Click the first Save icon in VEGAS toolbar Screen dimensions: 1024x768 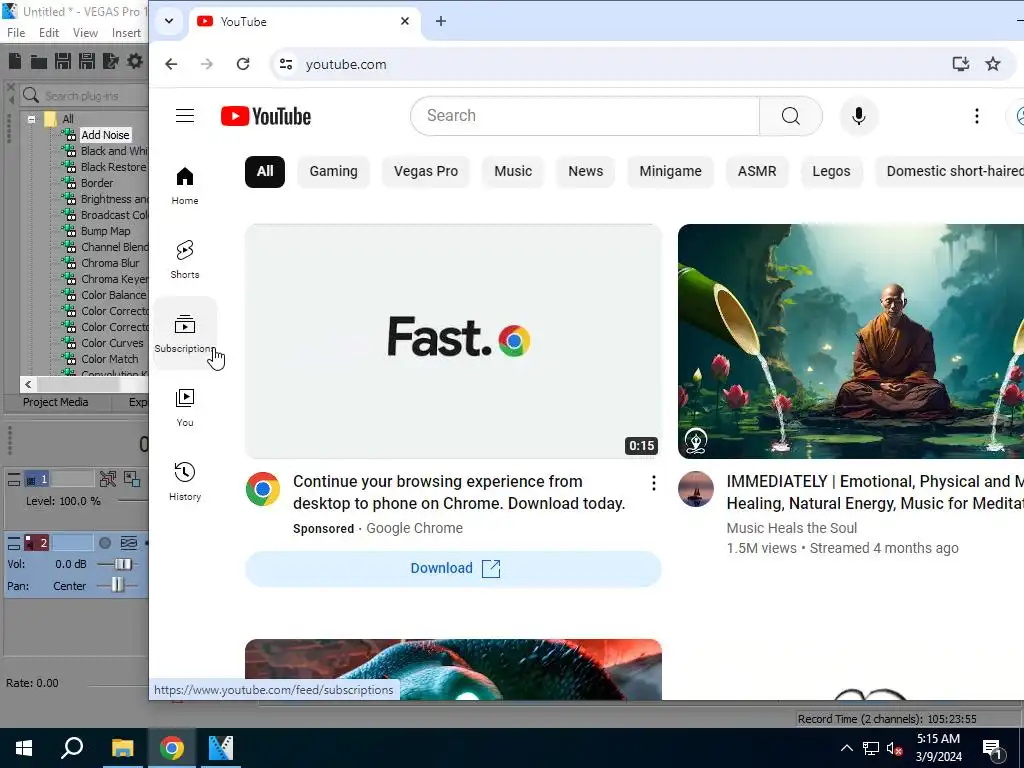point(63,61)
